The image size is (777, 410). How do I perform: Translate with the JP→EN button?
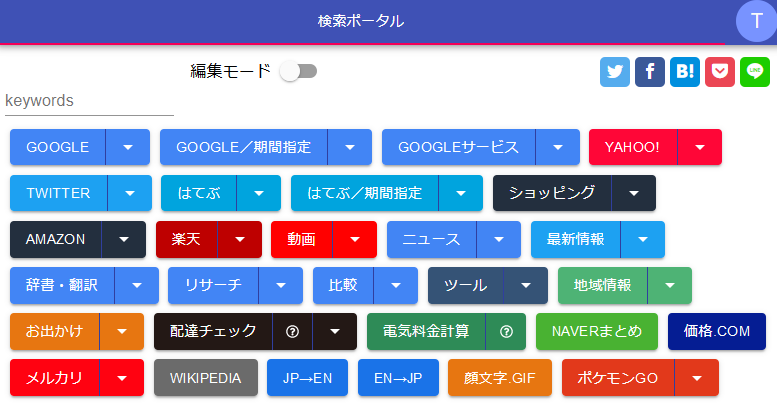(x=307, y=378)
